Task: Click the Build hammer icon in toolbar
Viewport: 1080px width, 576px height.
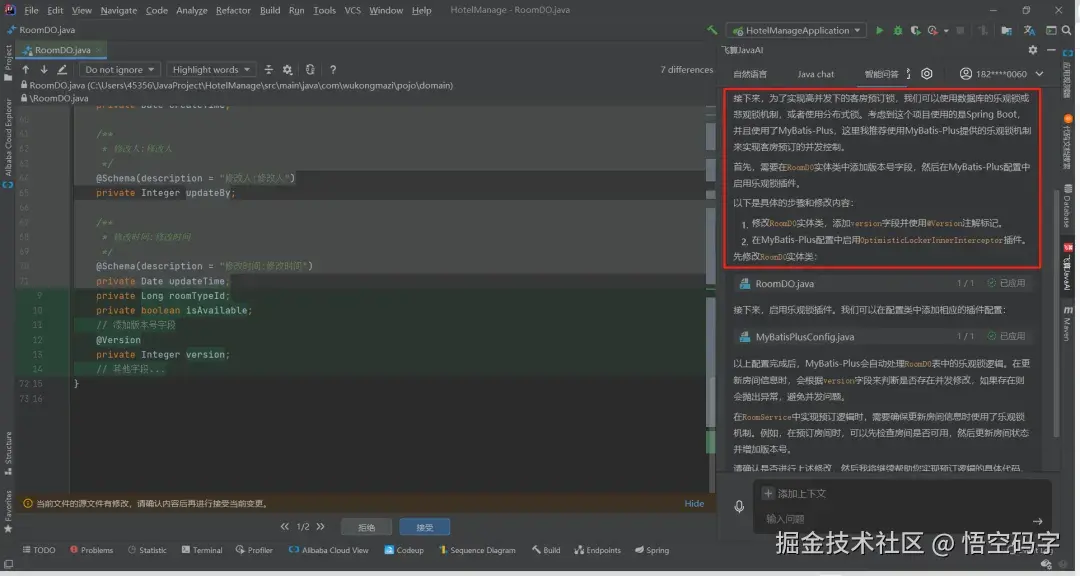Action: [712, 30]
